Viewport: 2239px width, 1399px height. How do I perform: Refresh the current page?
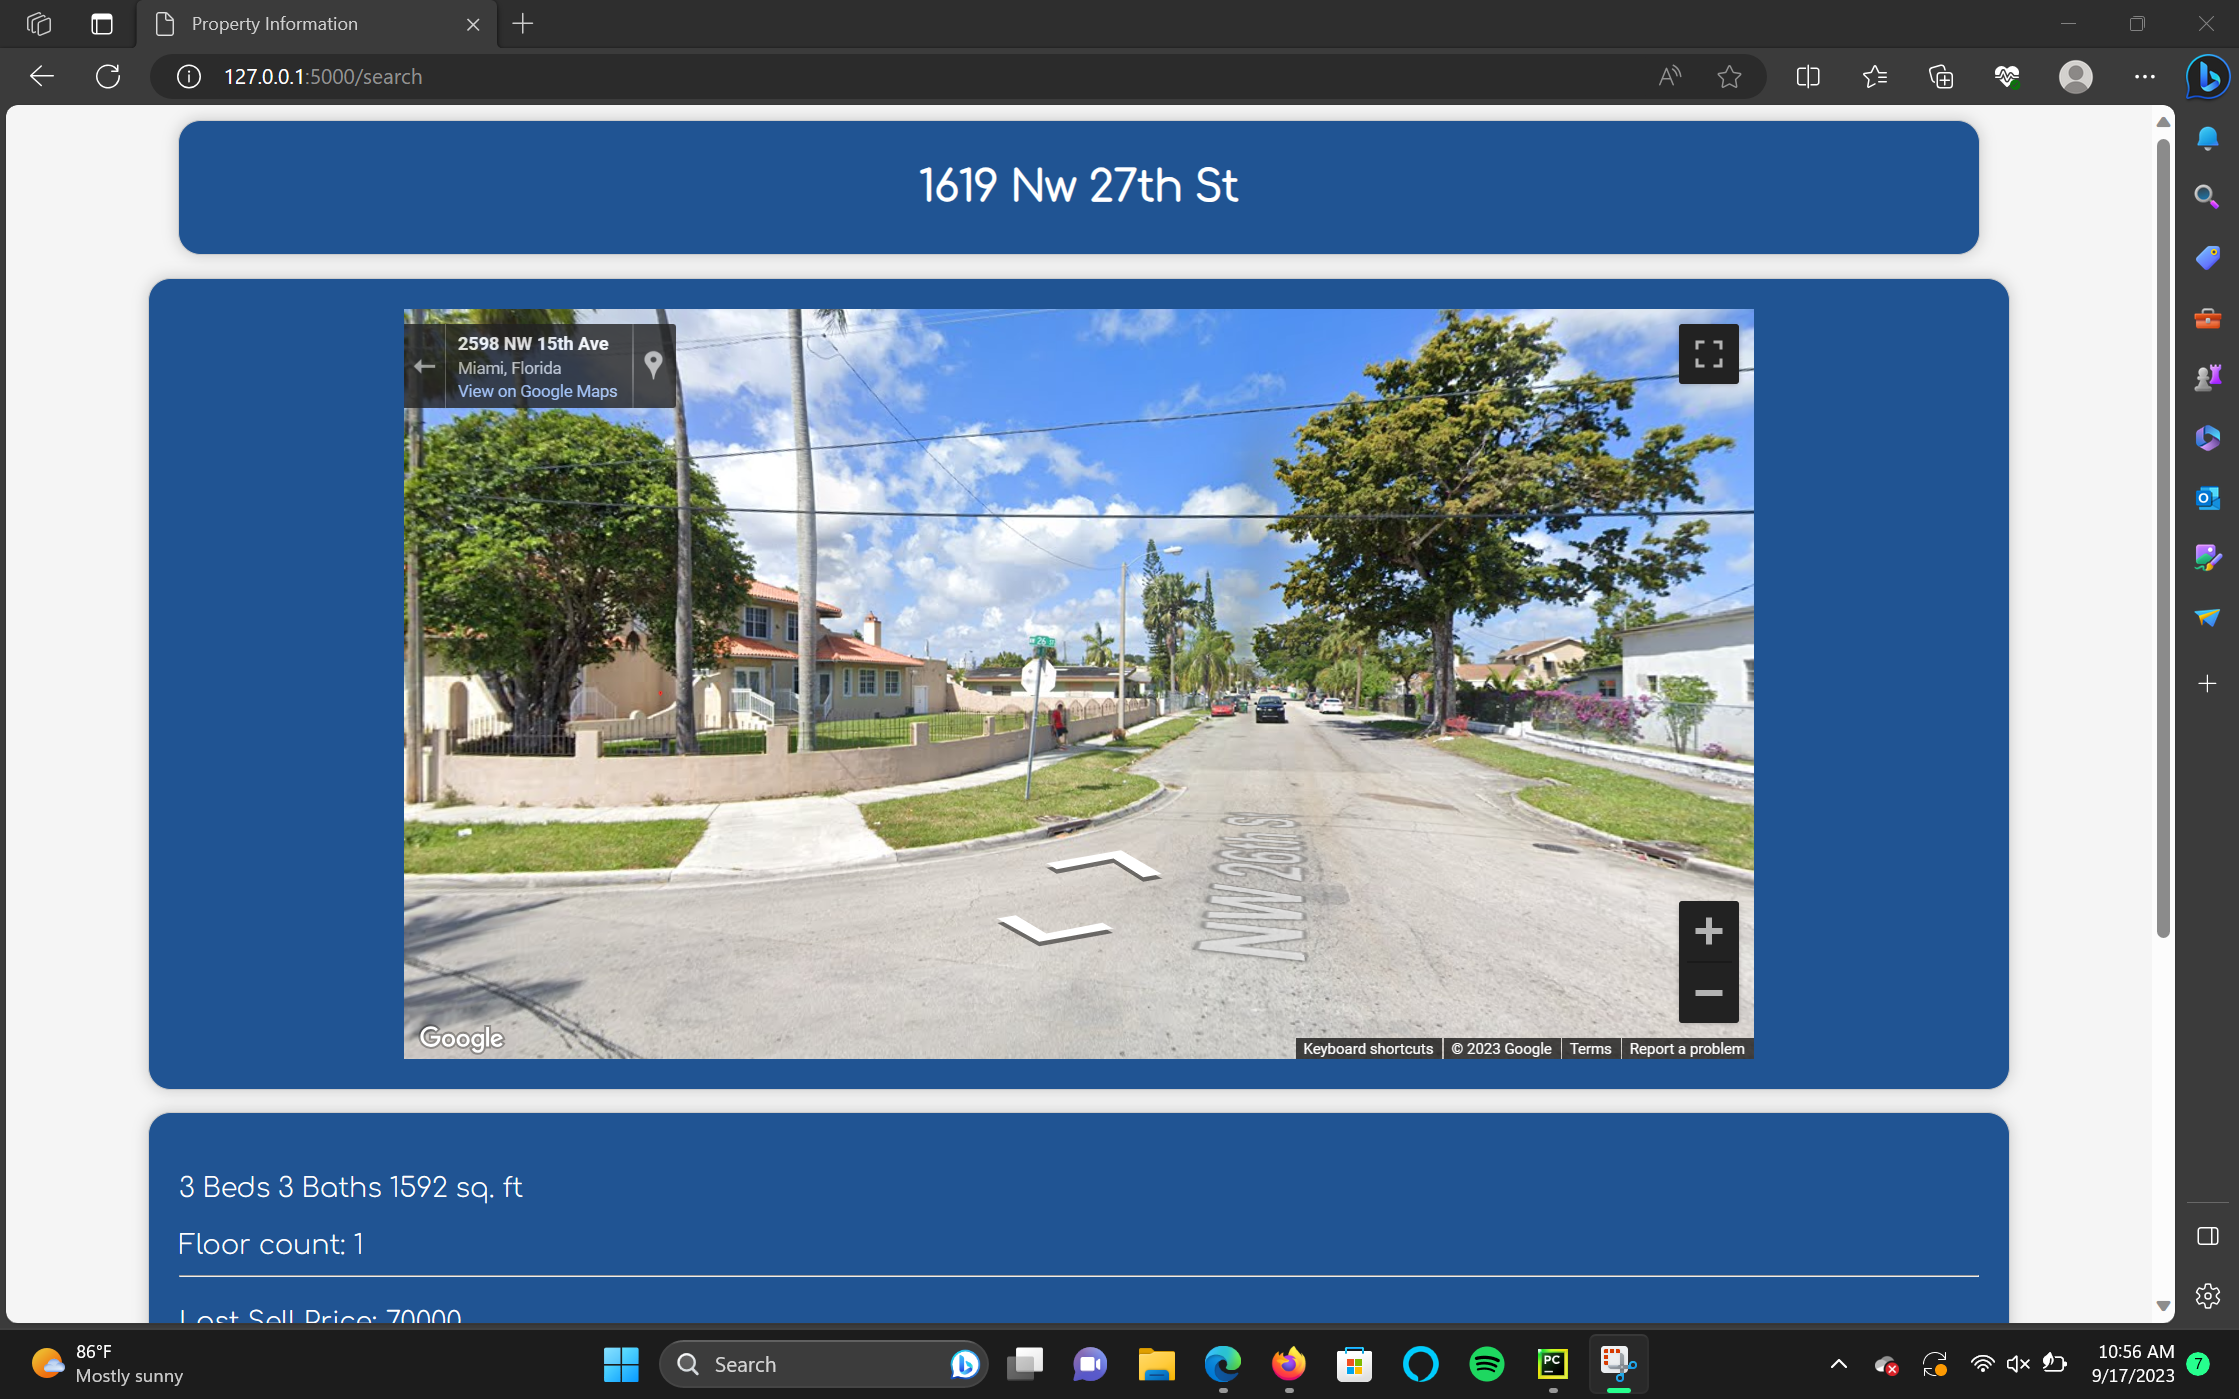point(108,77)
